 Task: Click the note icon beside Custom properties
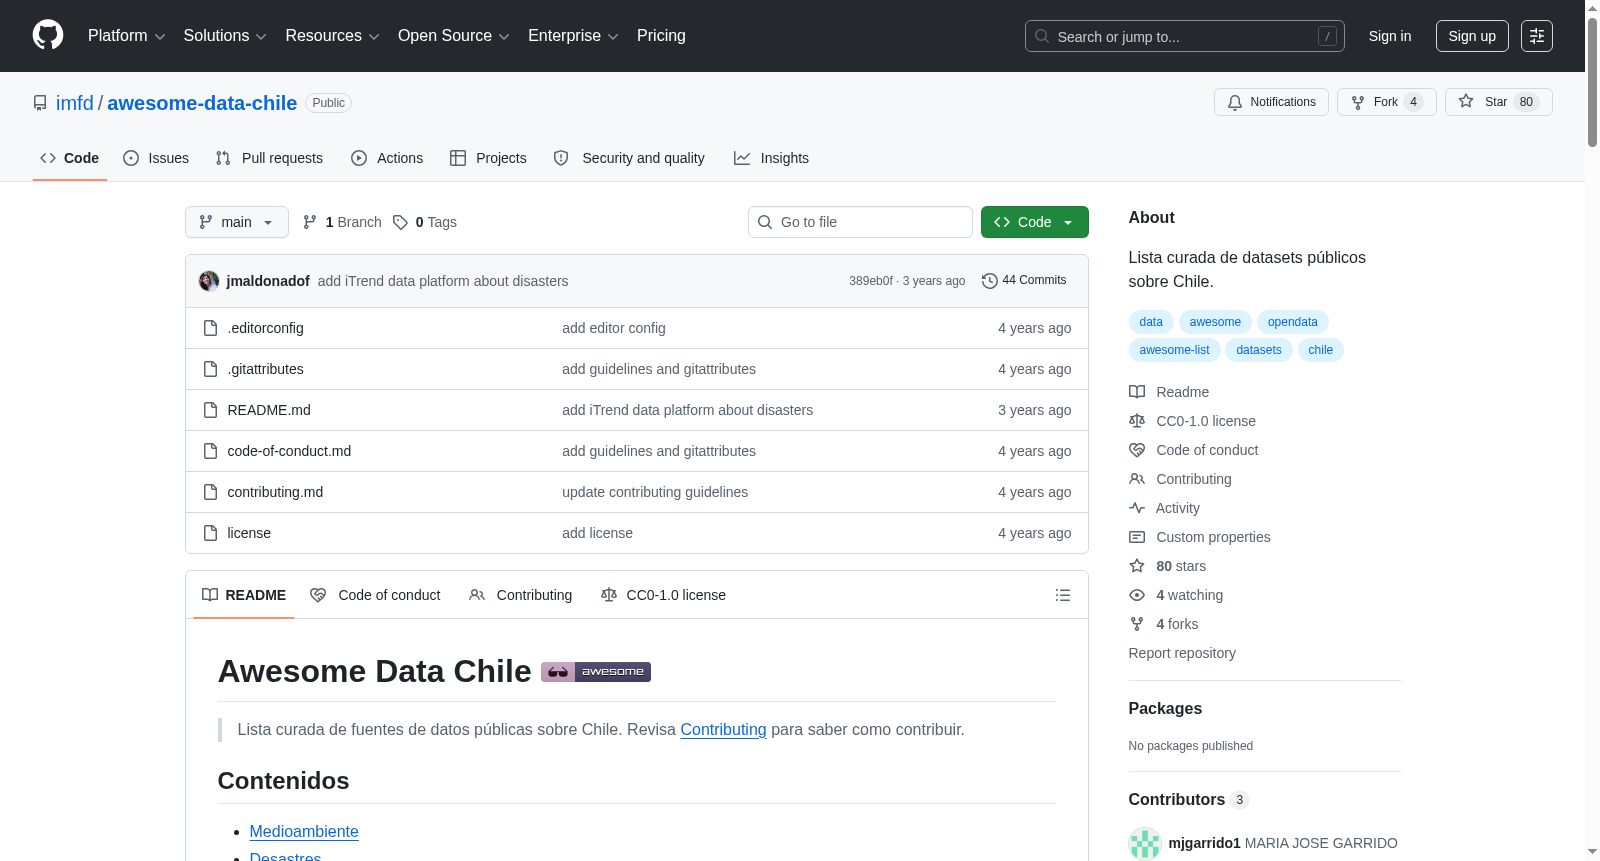tap(1137, 537)
